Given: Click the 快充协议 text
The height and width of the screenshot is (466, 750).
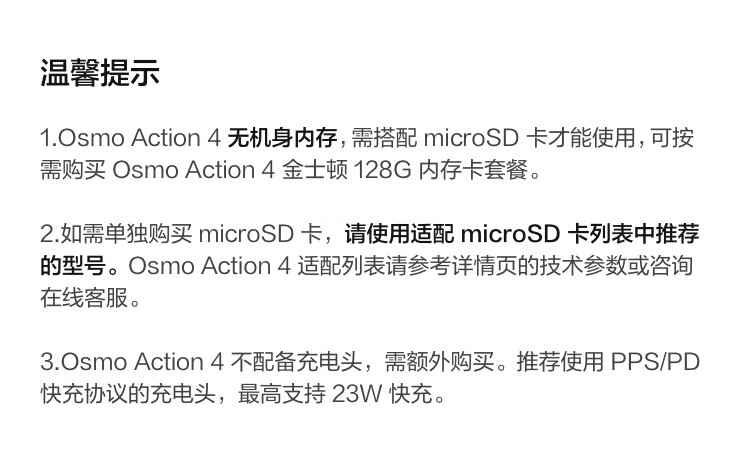Looking at the screenshot, I should point(84,393).
